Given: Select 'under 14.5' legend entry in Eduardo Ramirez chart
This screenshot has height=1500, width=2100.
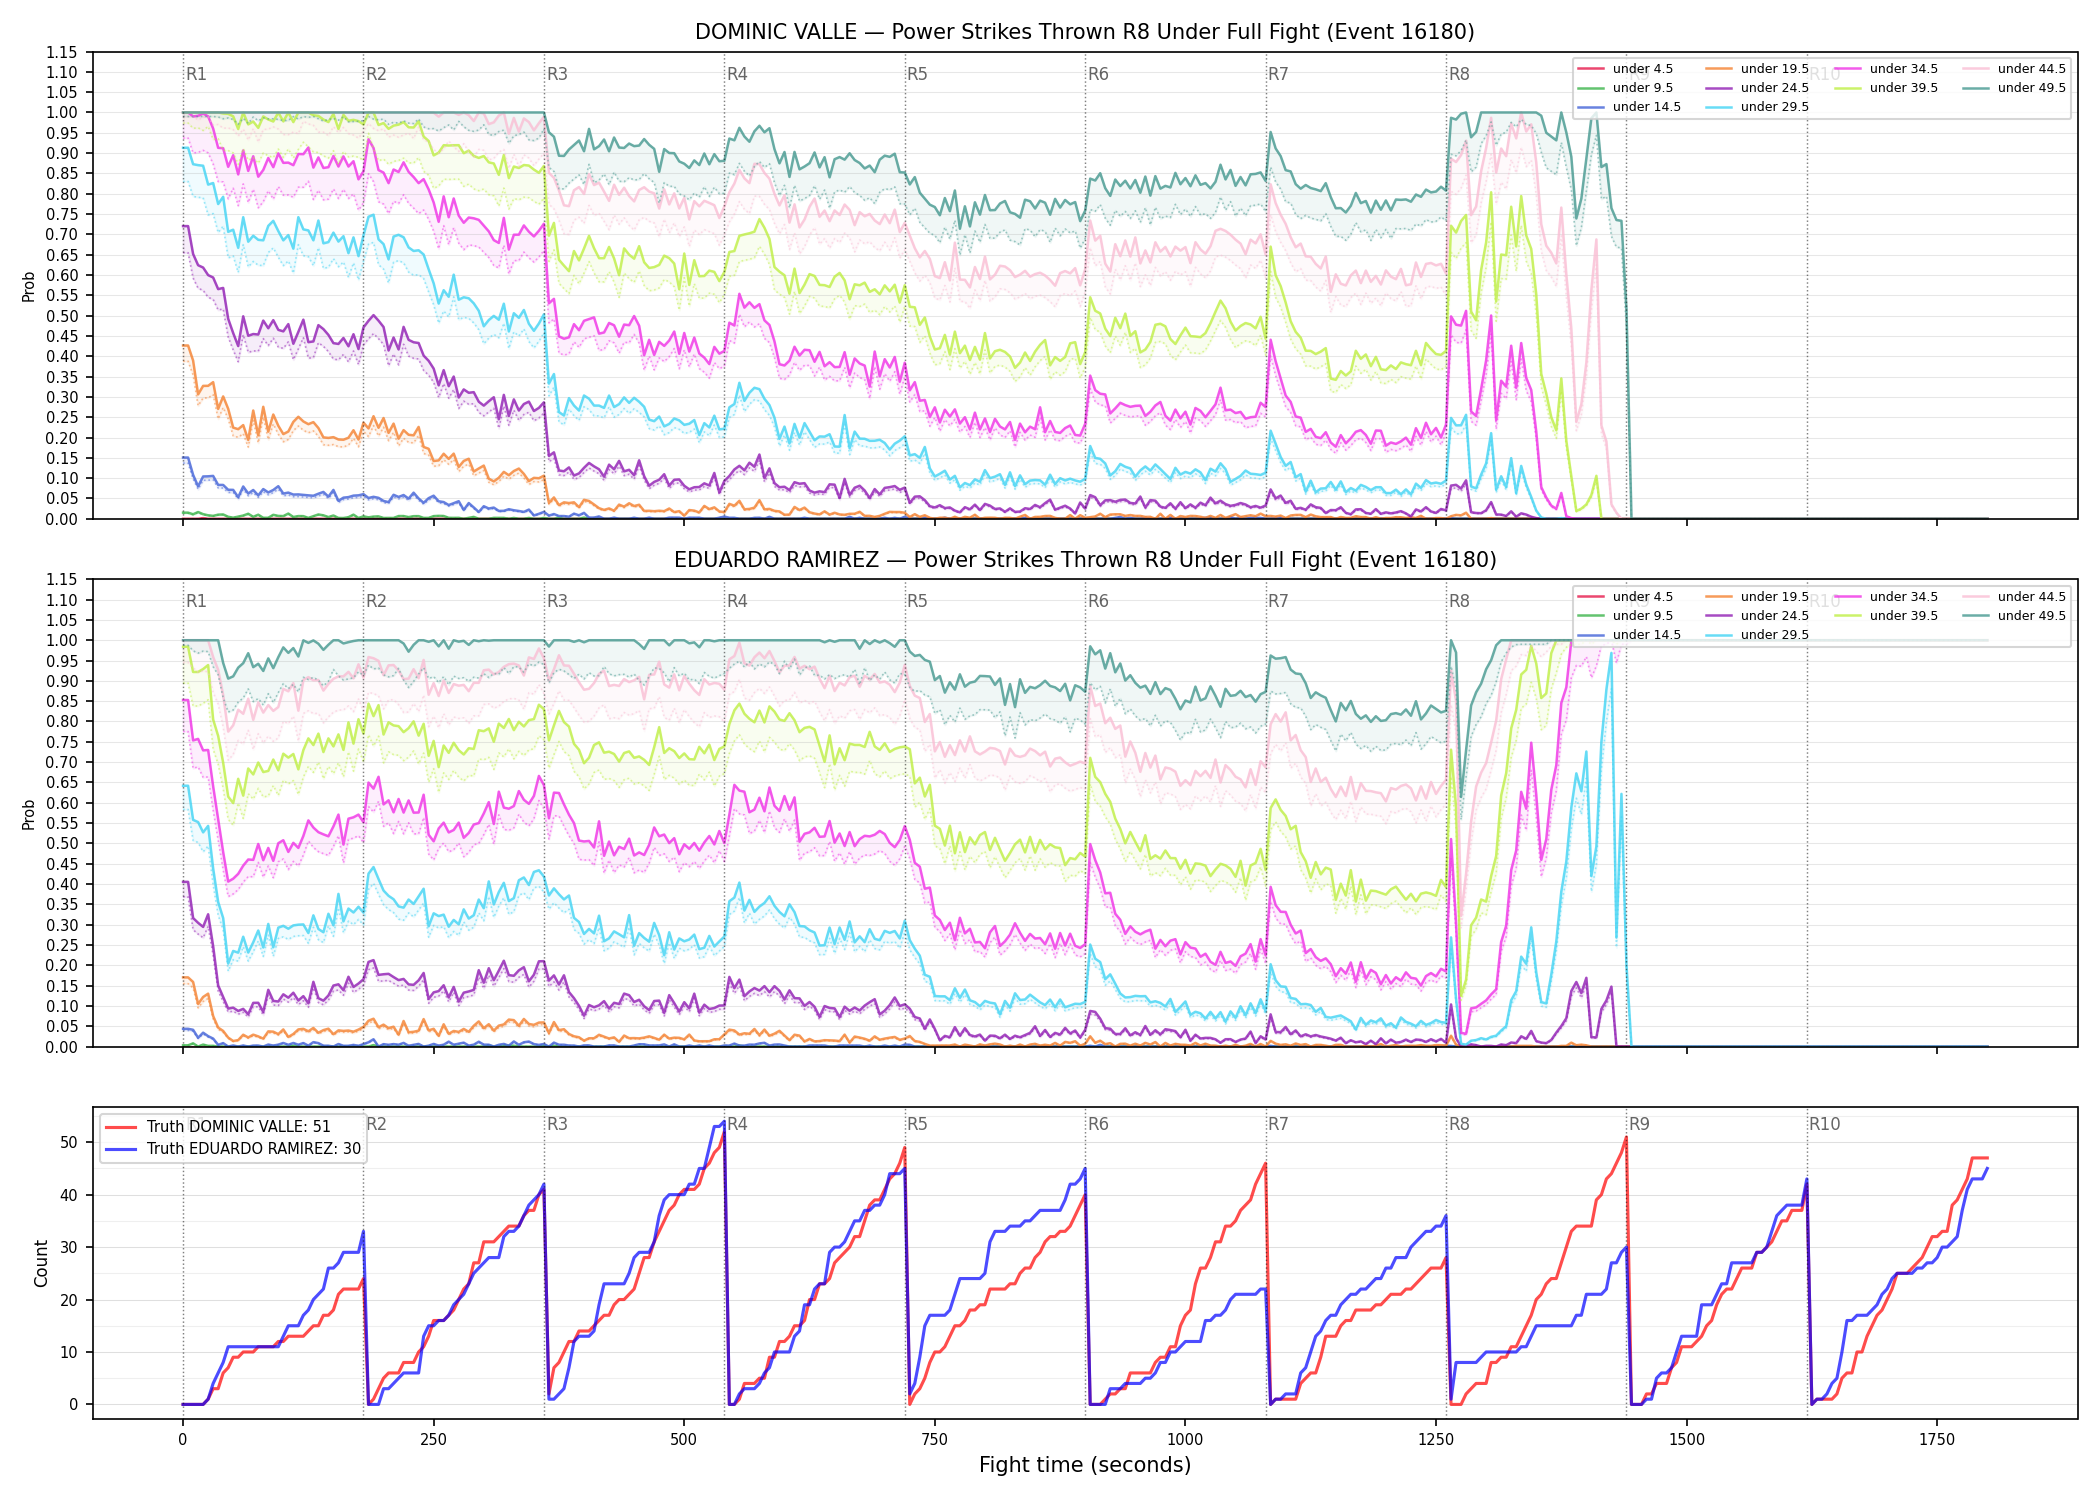Looking at the screenshot, I should 1629,635.
